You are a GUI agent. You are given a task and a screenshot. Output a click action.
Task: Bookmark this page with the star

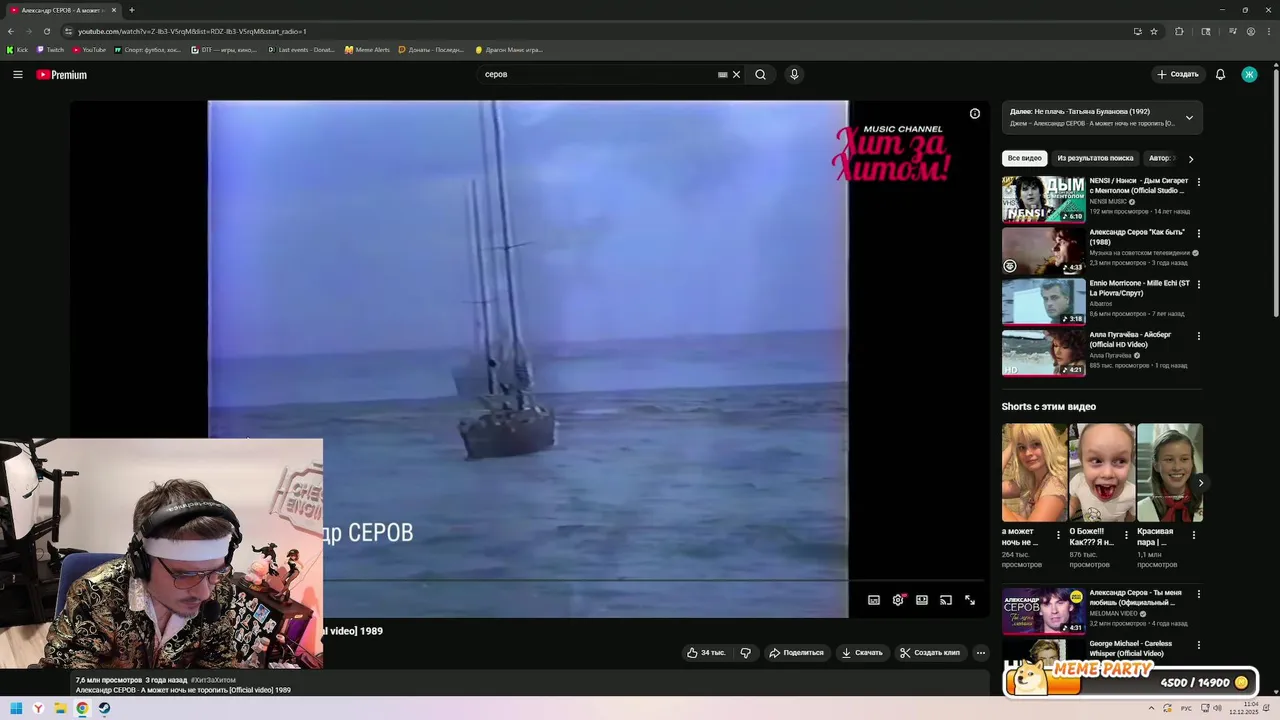point(1154,31)
